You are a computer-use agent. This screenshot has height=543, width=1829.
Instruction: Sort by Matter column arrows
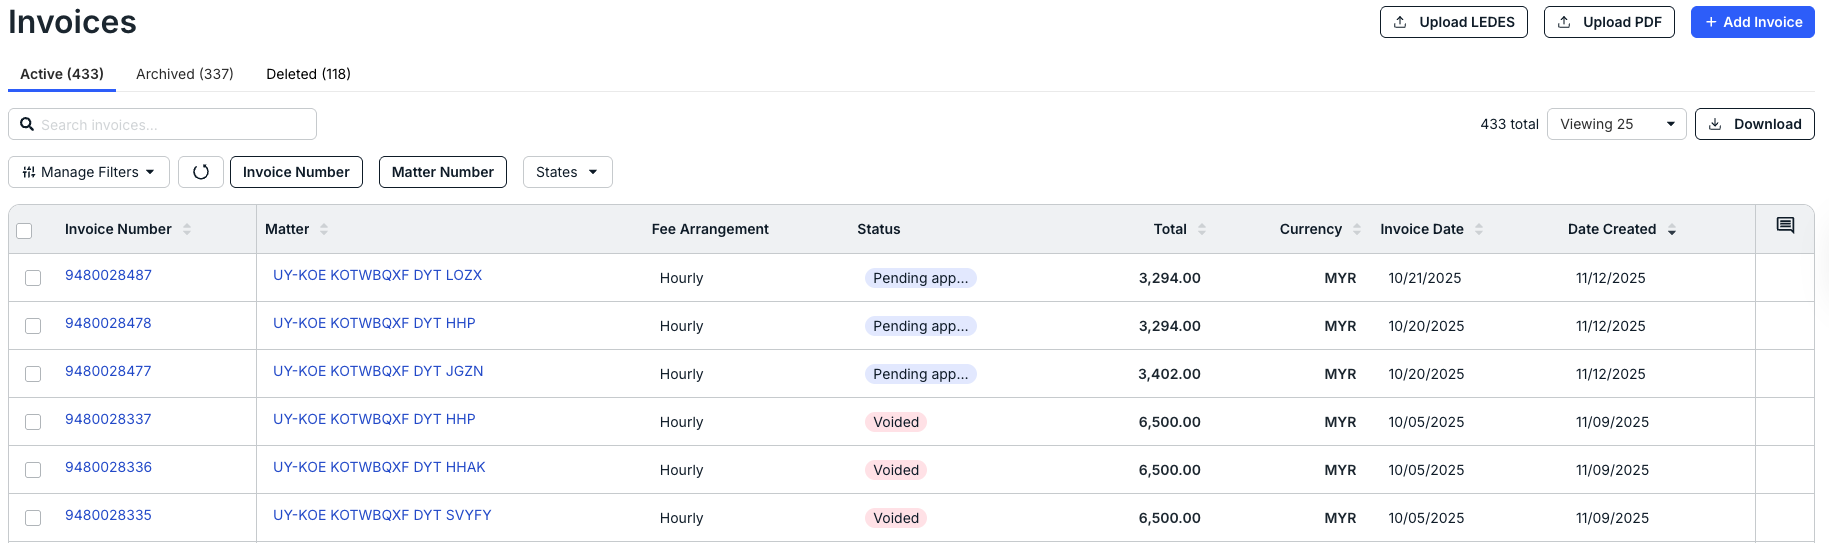coord(324,229)
